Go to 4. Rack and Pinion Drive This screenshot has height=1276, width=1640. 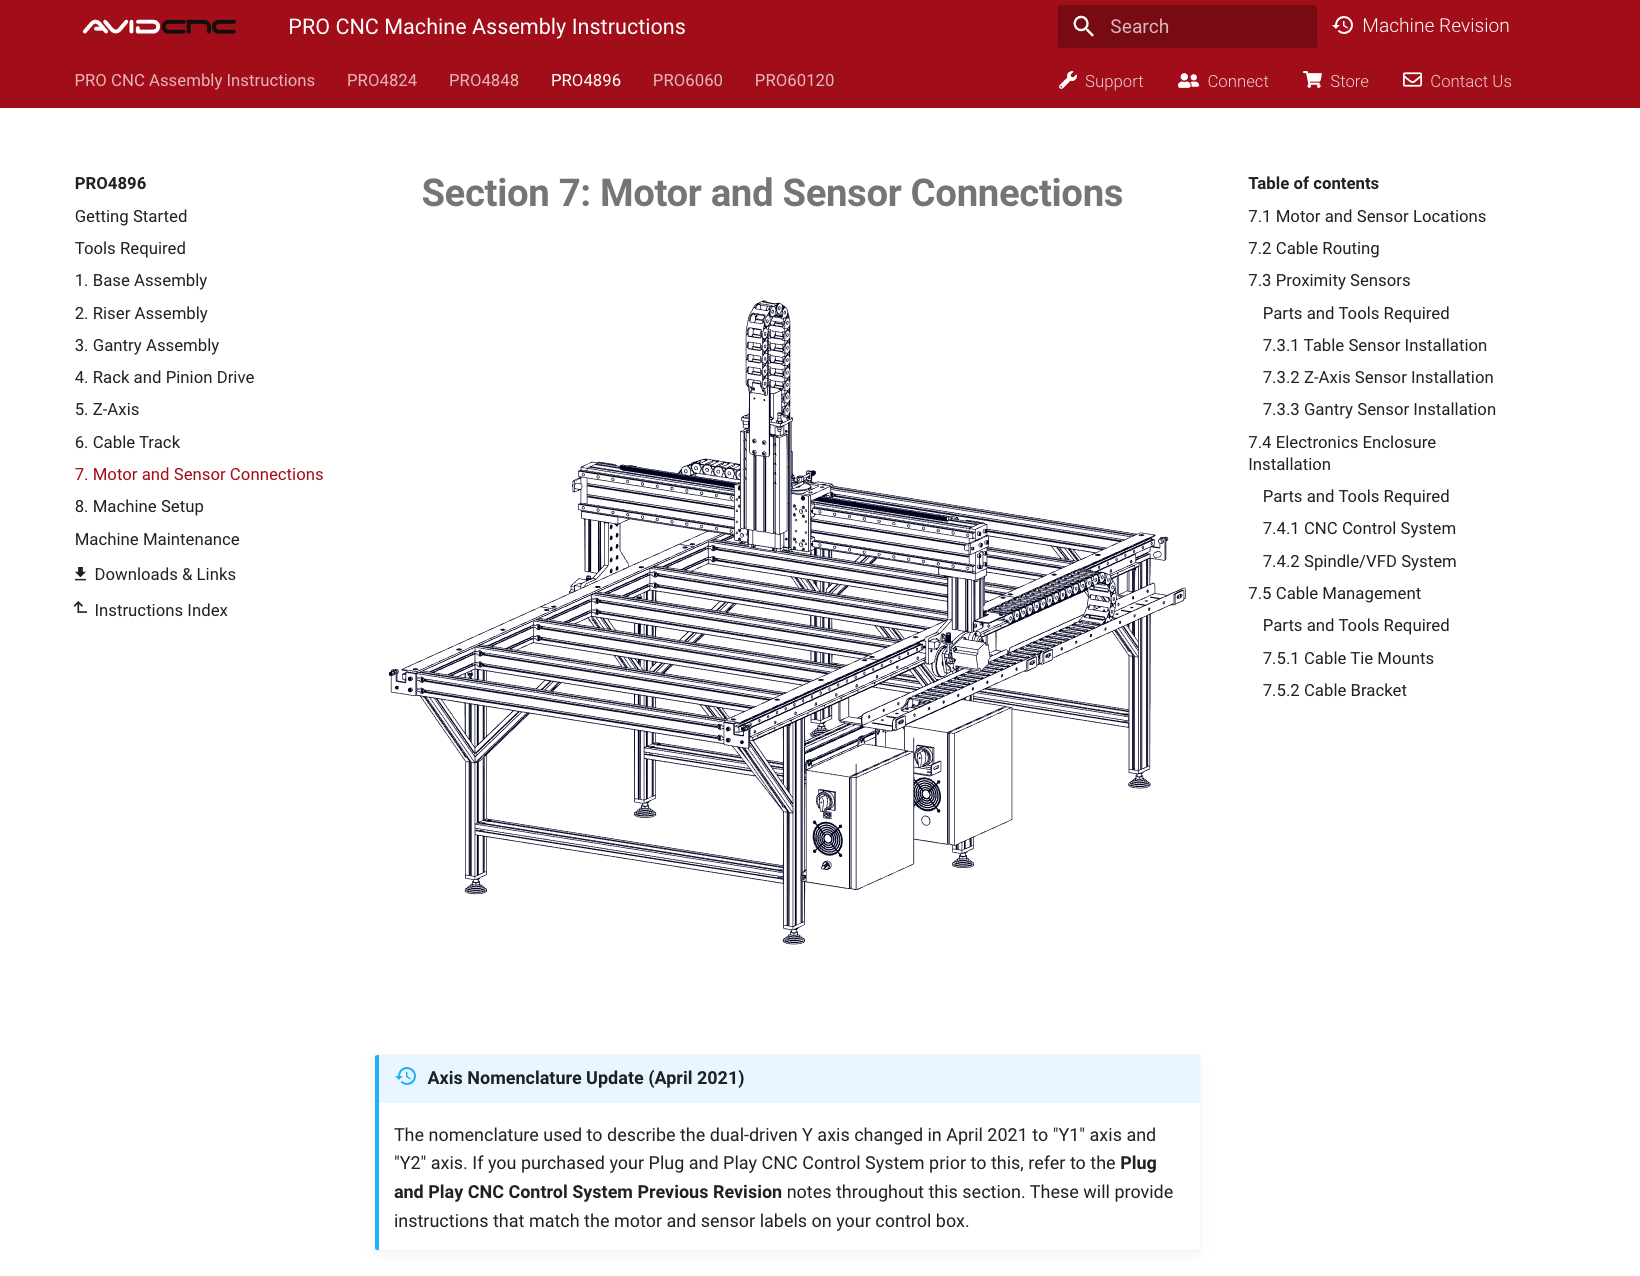click(x=165, y=377)
